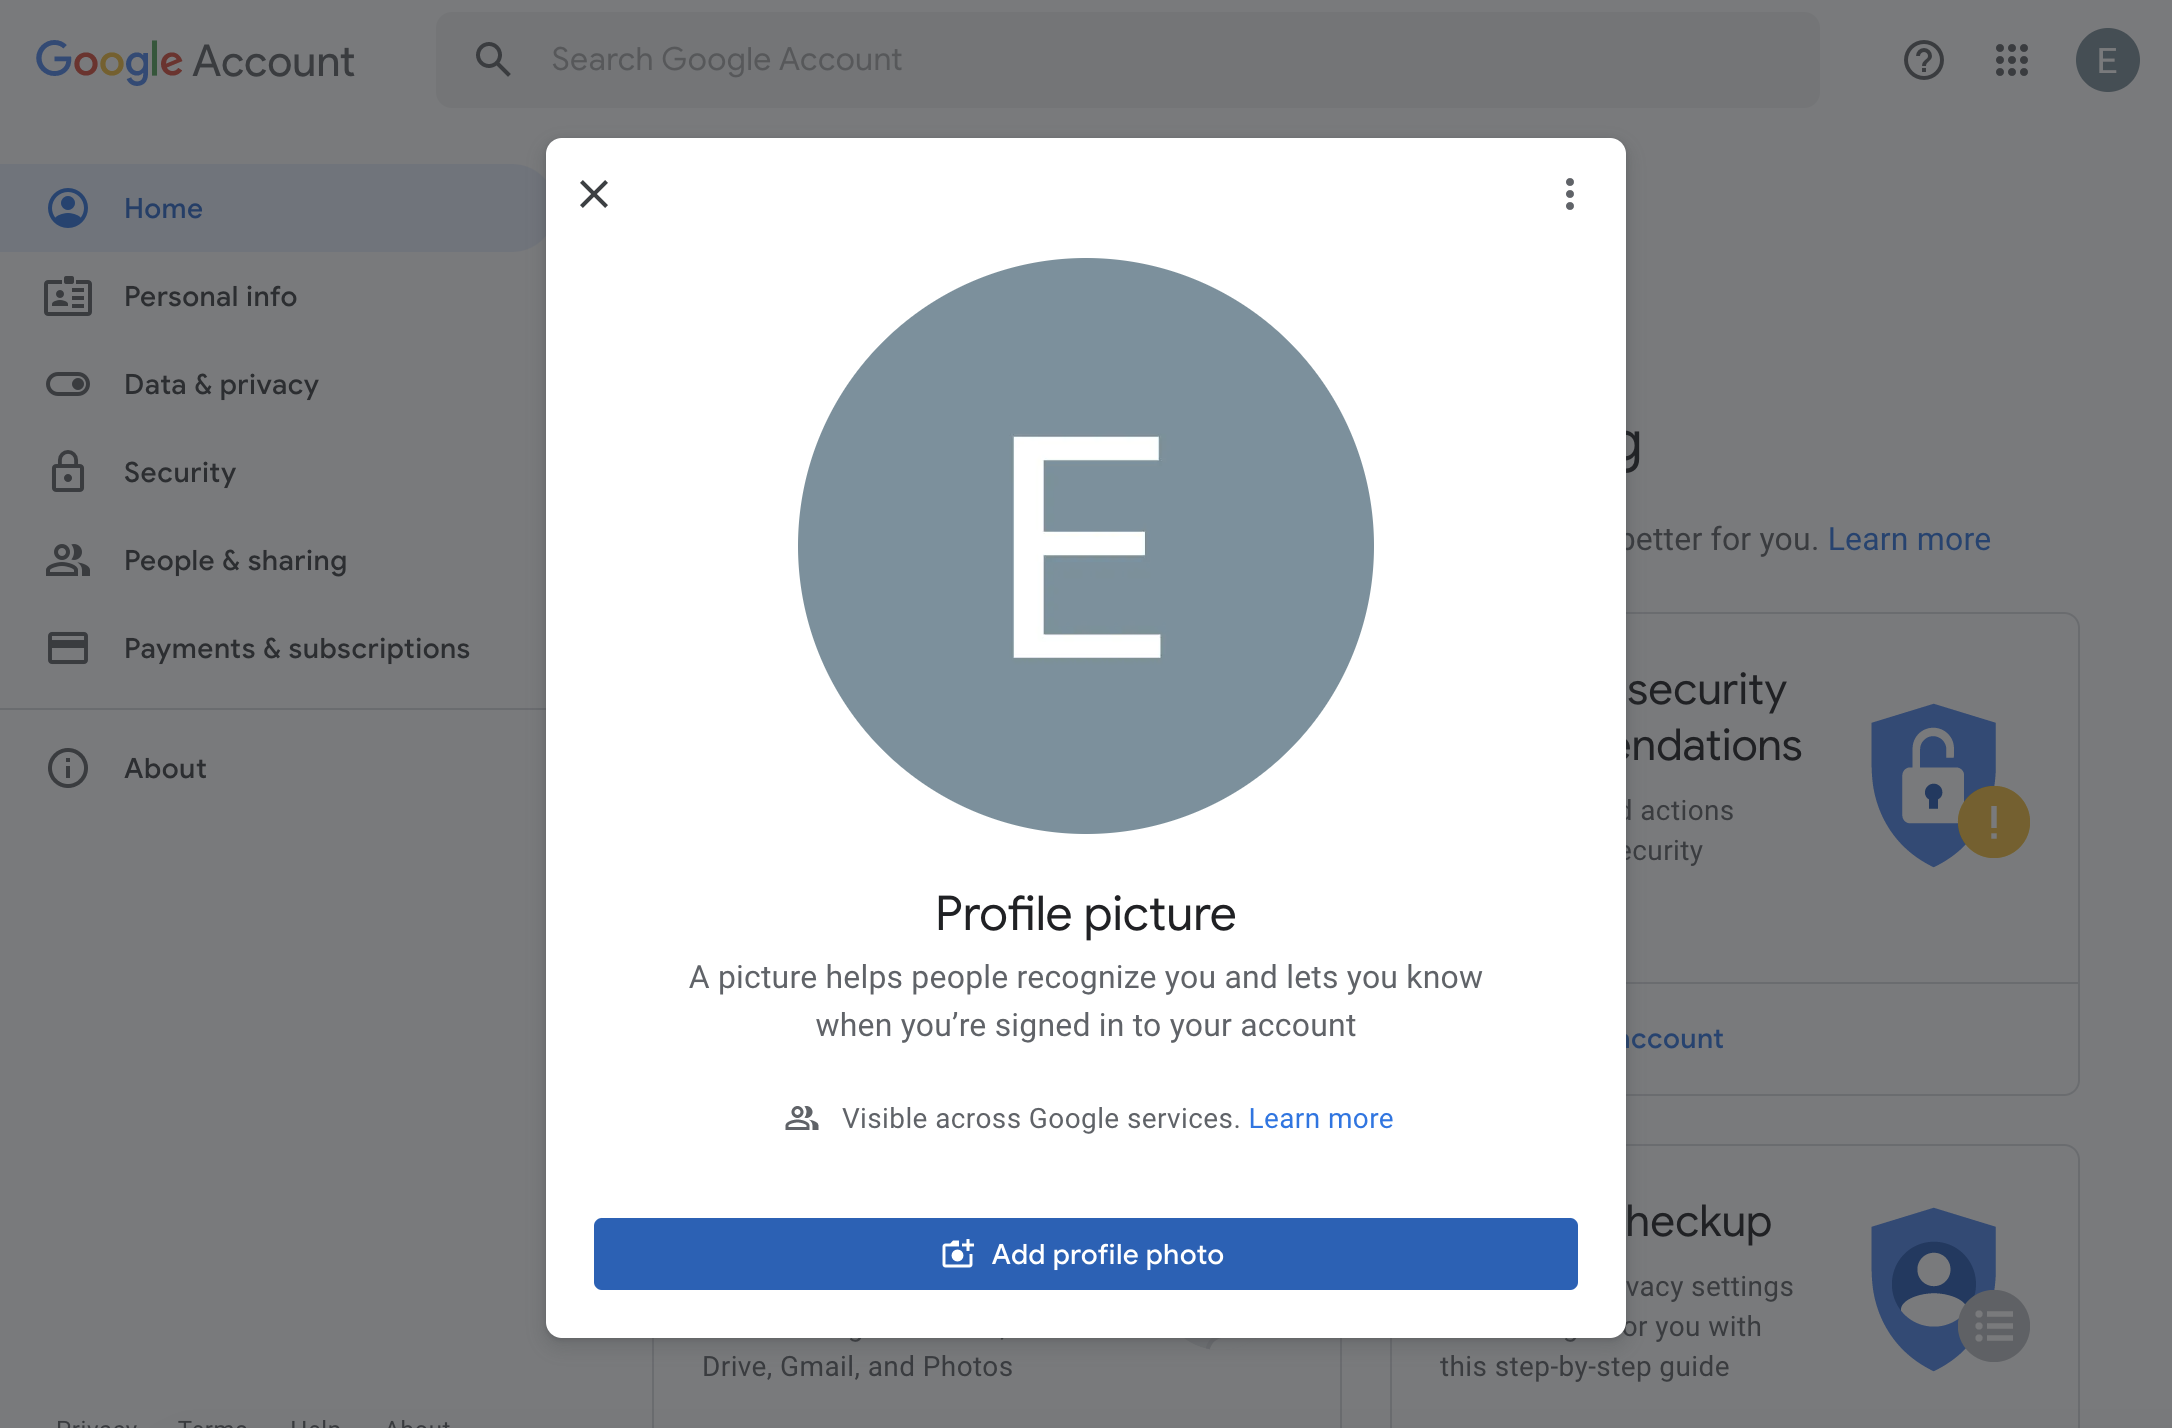This screenshot has height=1428, width=2172.
Task: Open the Data & privacy section
Action: [221, 384]
